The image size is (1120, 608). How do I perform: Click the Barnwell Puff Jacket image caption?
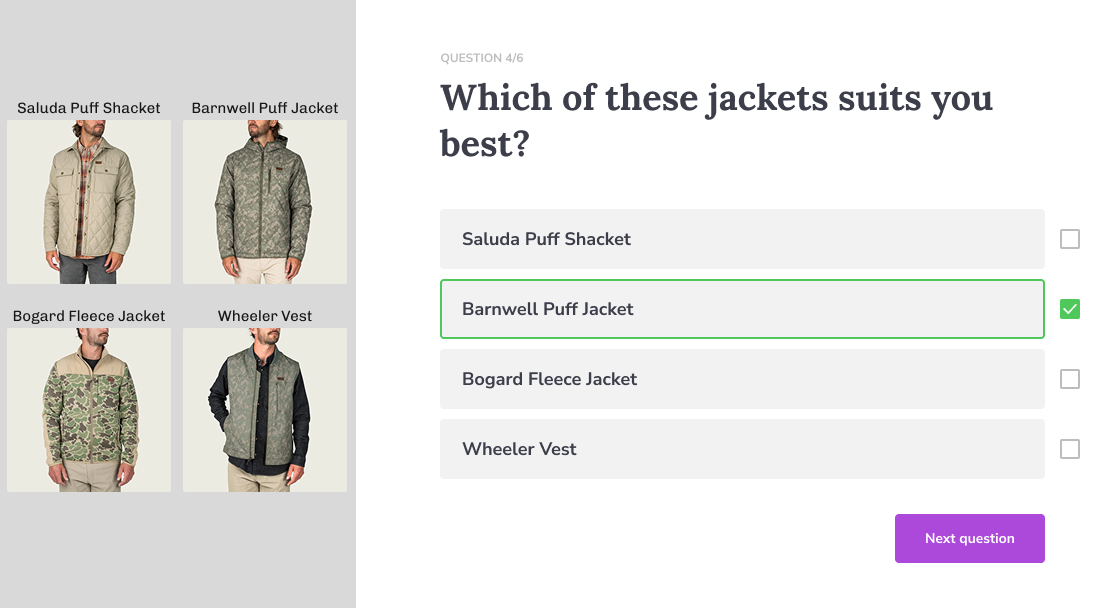(x=264, y=107)
